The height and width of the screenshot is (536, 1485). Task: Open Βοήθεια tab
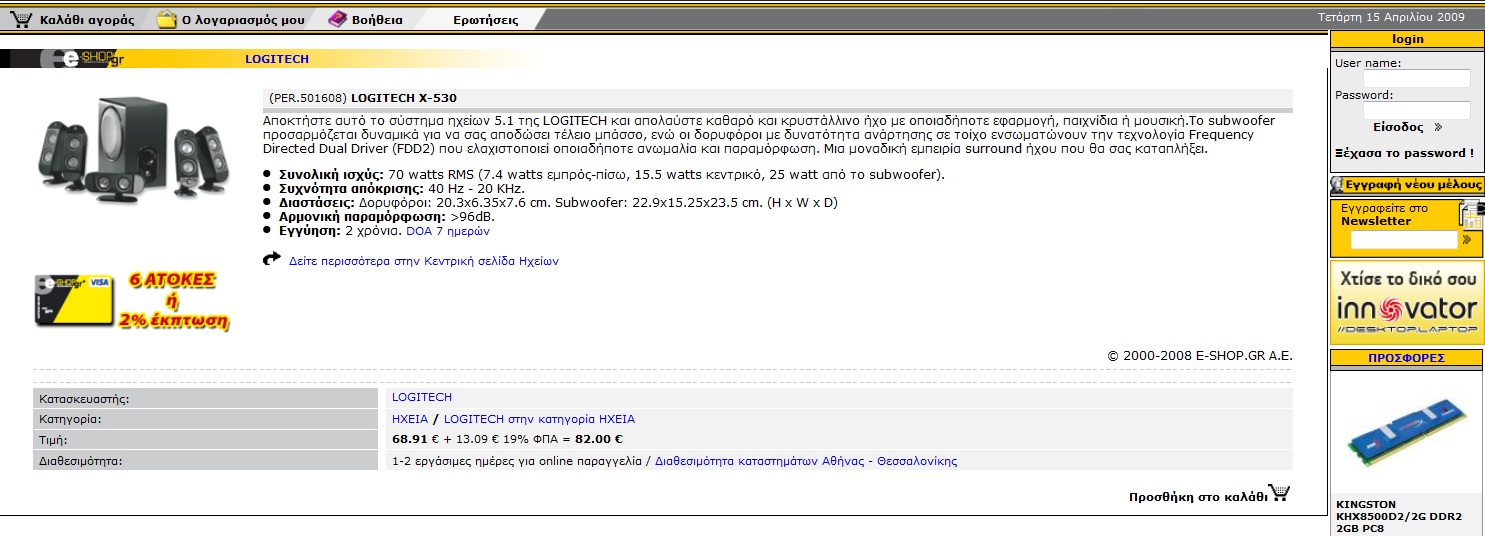click(x=377, y=20)
